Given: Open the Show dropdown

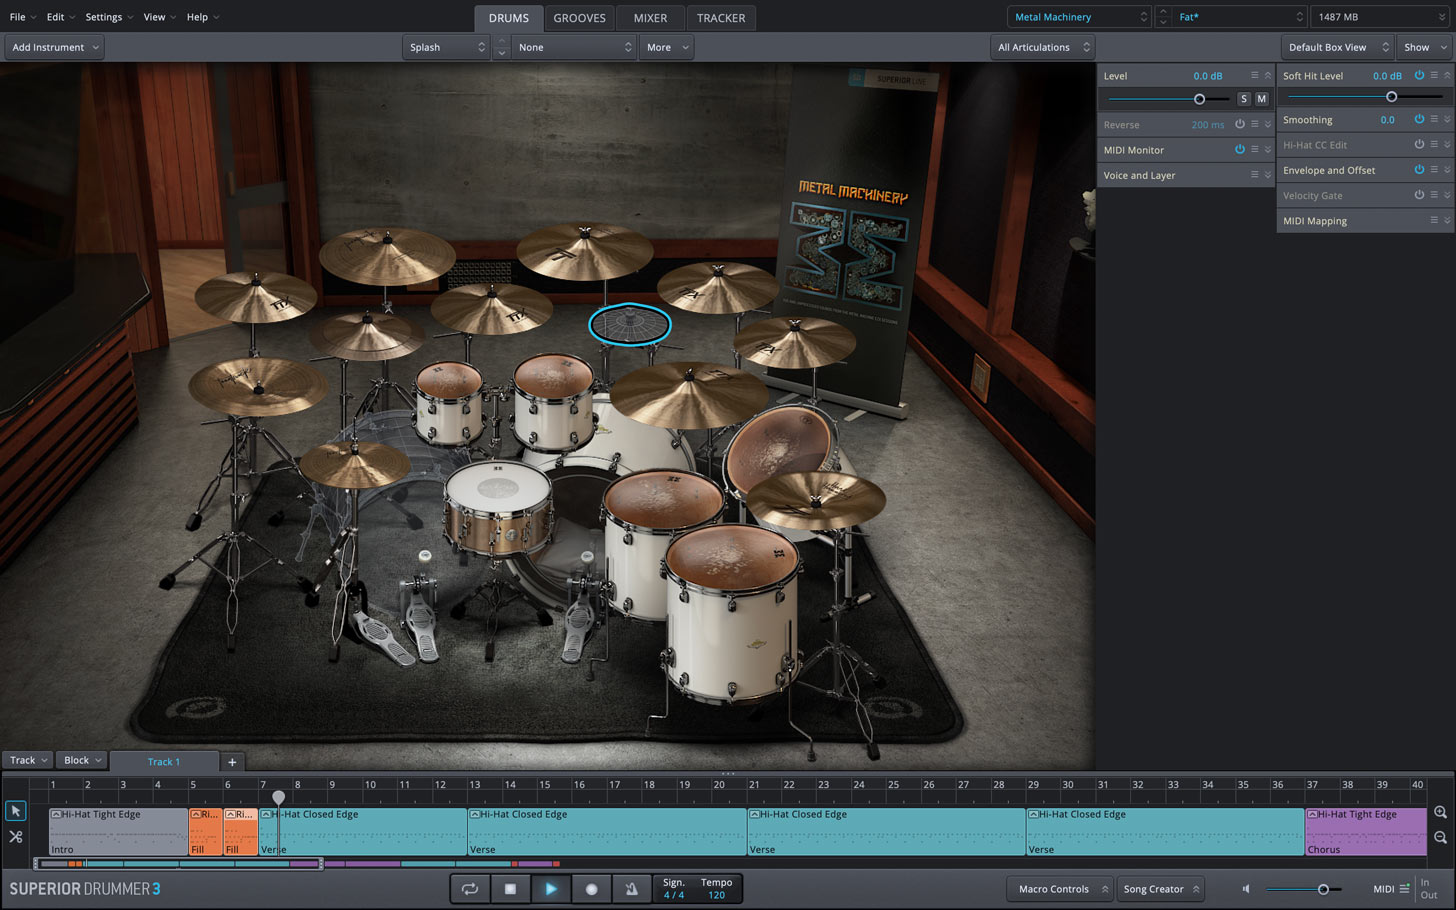Looking at the screenshot, I should pos(1424,47).
